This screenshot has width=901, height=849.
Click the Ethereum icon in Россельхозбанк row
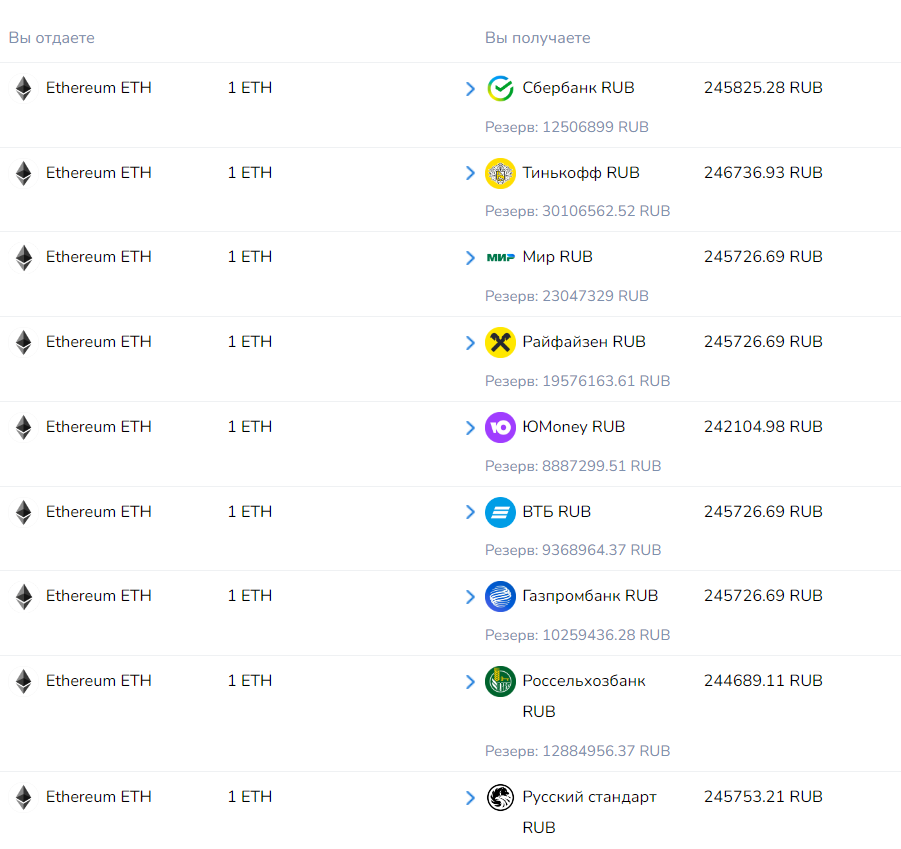point(24,681)
